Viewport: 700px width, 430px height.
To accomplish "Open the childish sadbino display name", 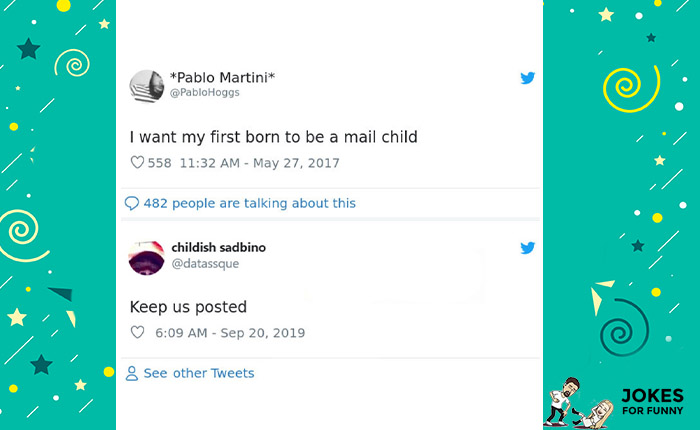I will (219, 247).
